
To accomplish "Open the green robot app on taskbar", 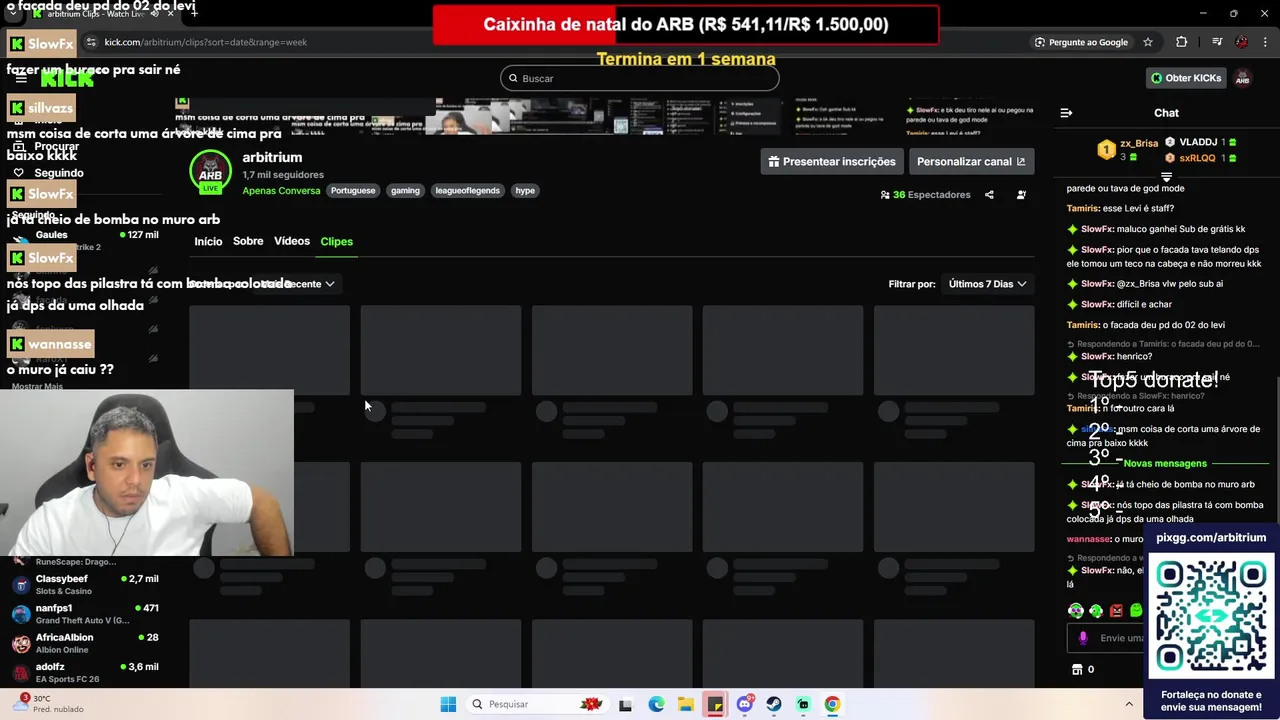I will (x=803, y=704).
